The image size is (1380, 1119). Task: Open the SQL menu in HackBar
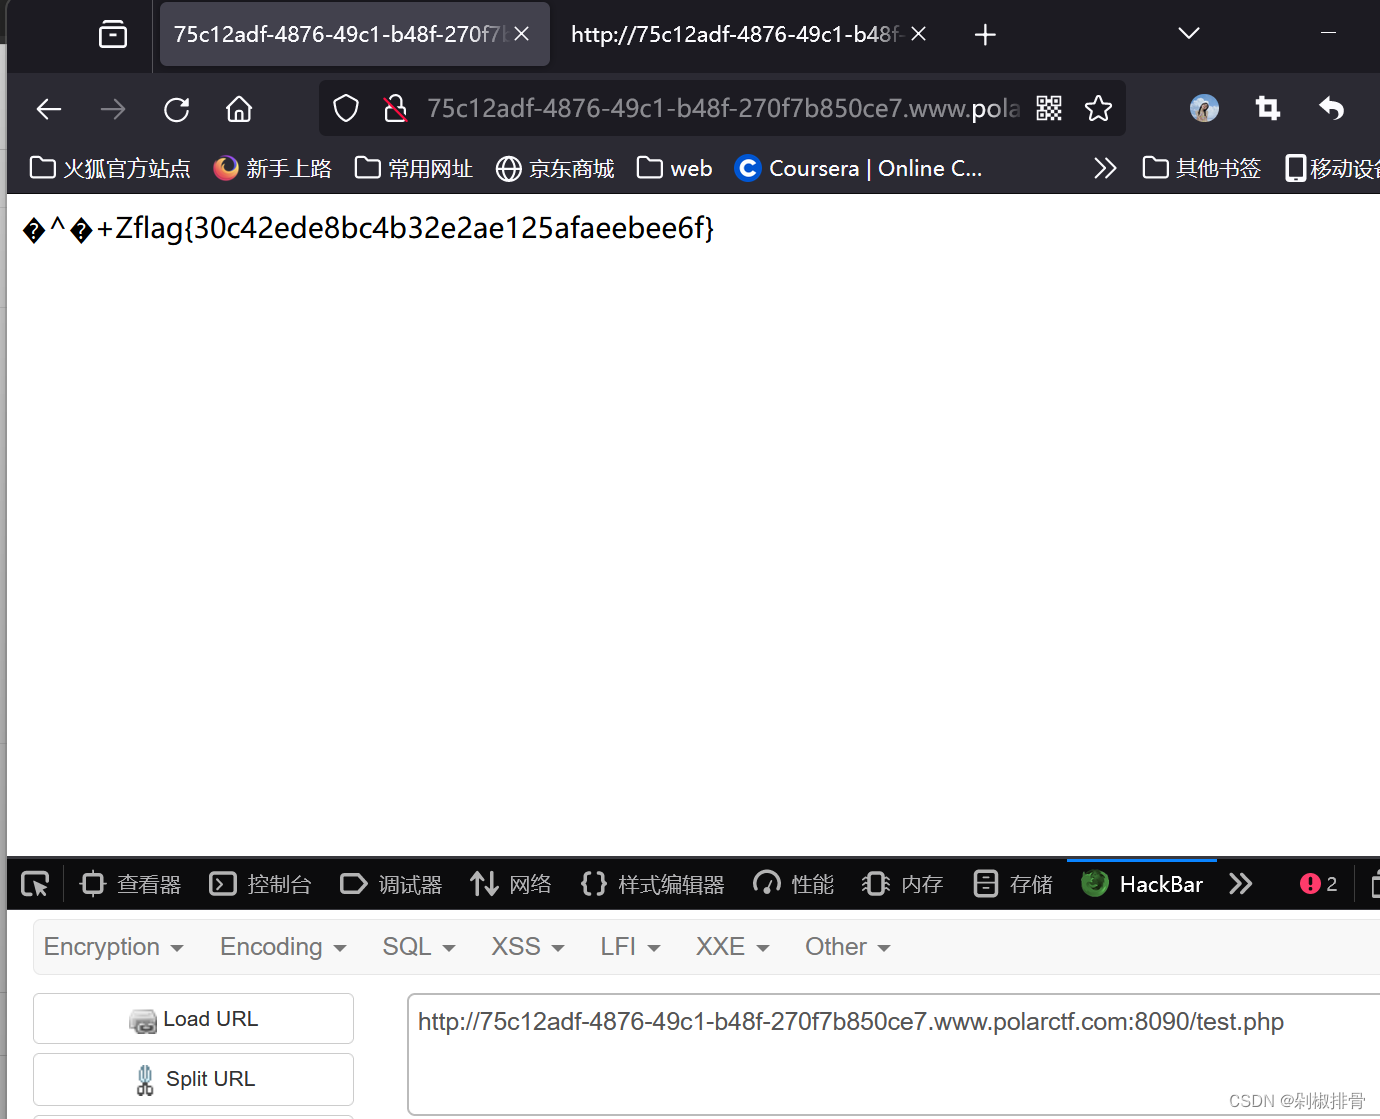click(418, 946)
